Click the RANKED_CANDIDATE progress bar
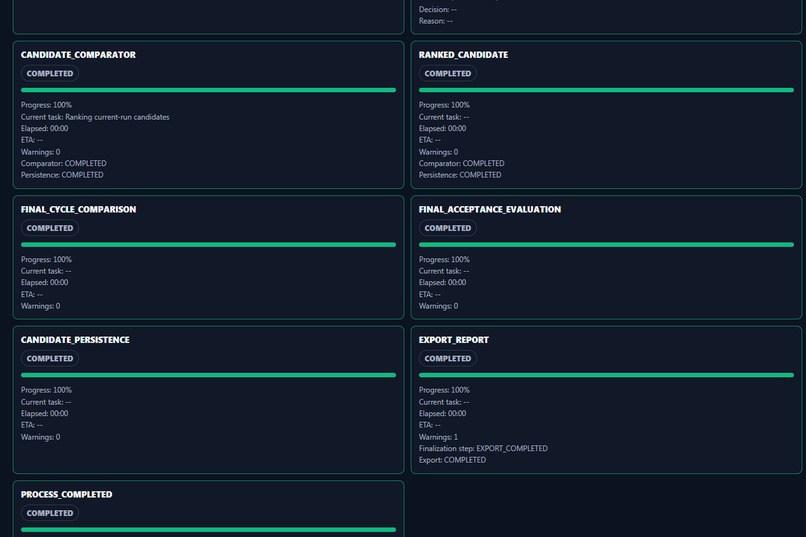Viewport: 806px width, 537px height. click(x=606, y=90)
